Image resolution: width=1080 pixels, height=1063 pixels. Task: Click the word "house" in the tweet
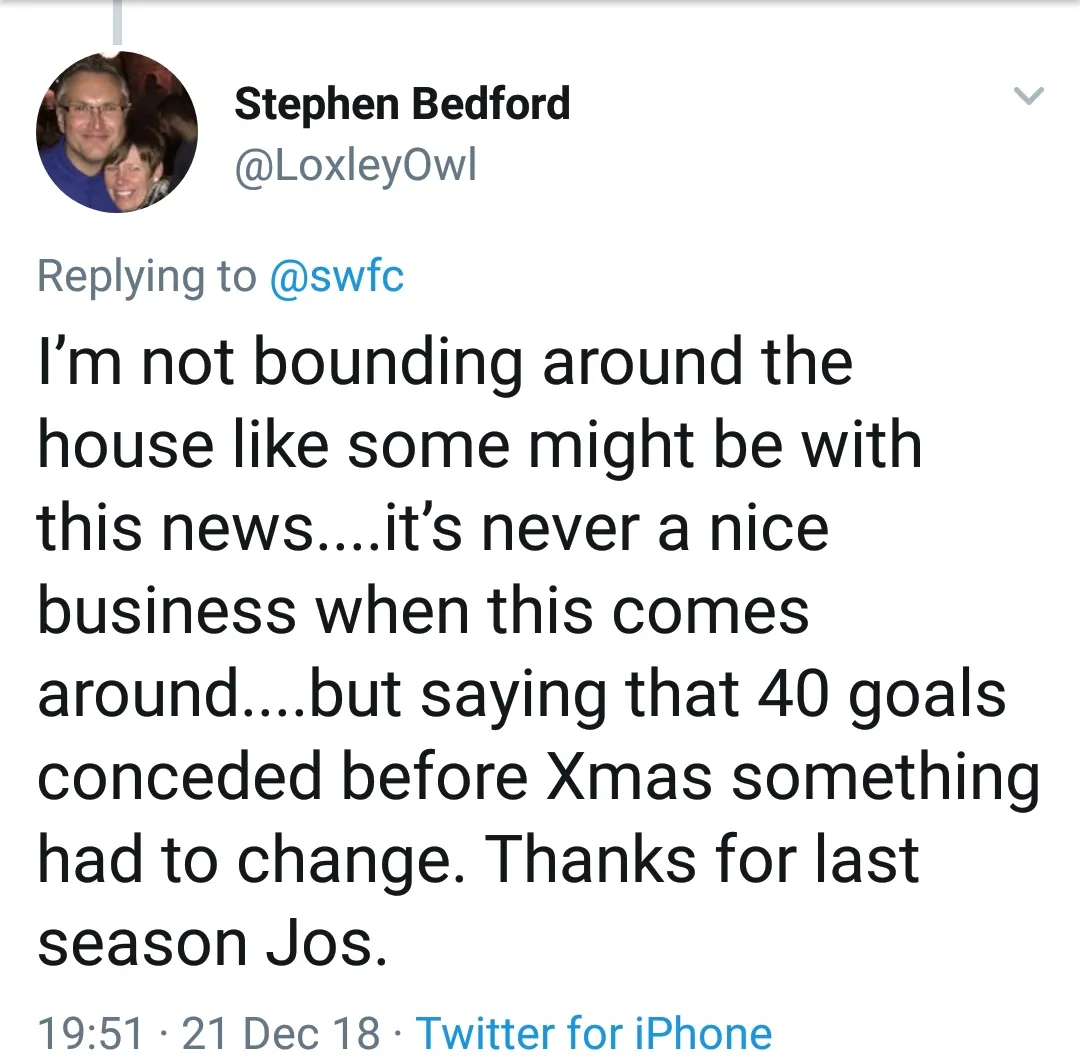(123, 444)
